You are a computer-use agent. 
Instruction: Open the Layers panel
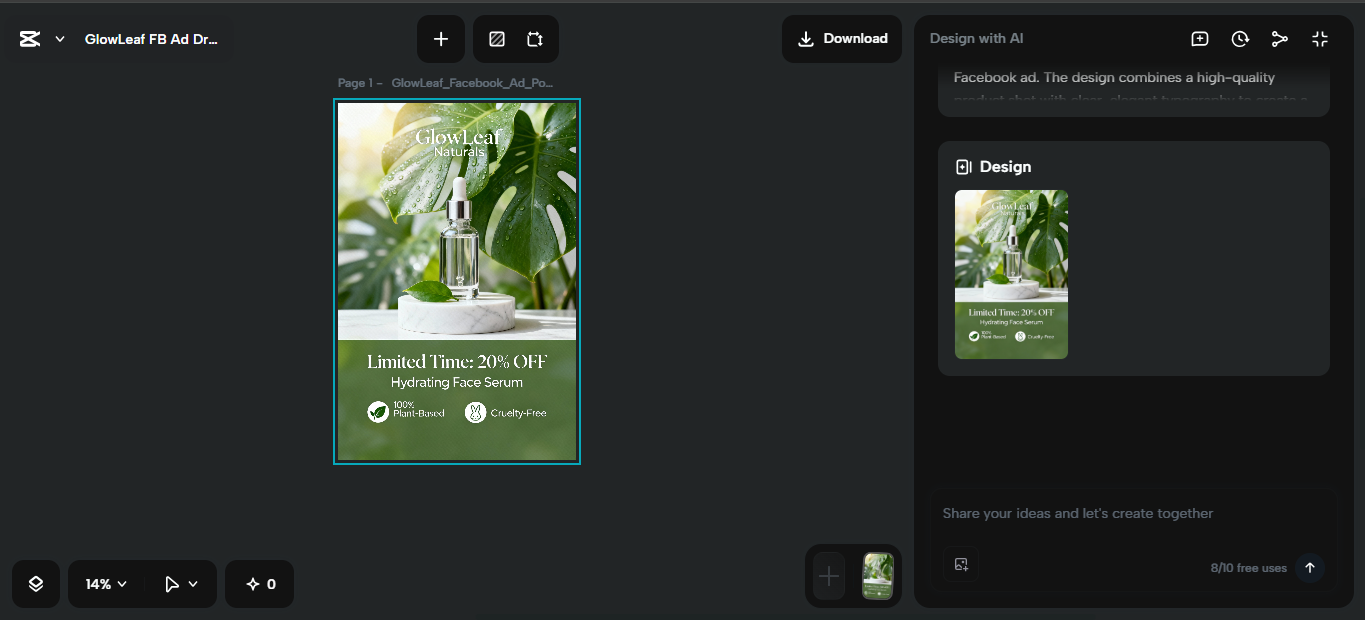tap(35, 583)
